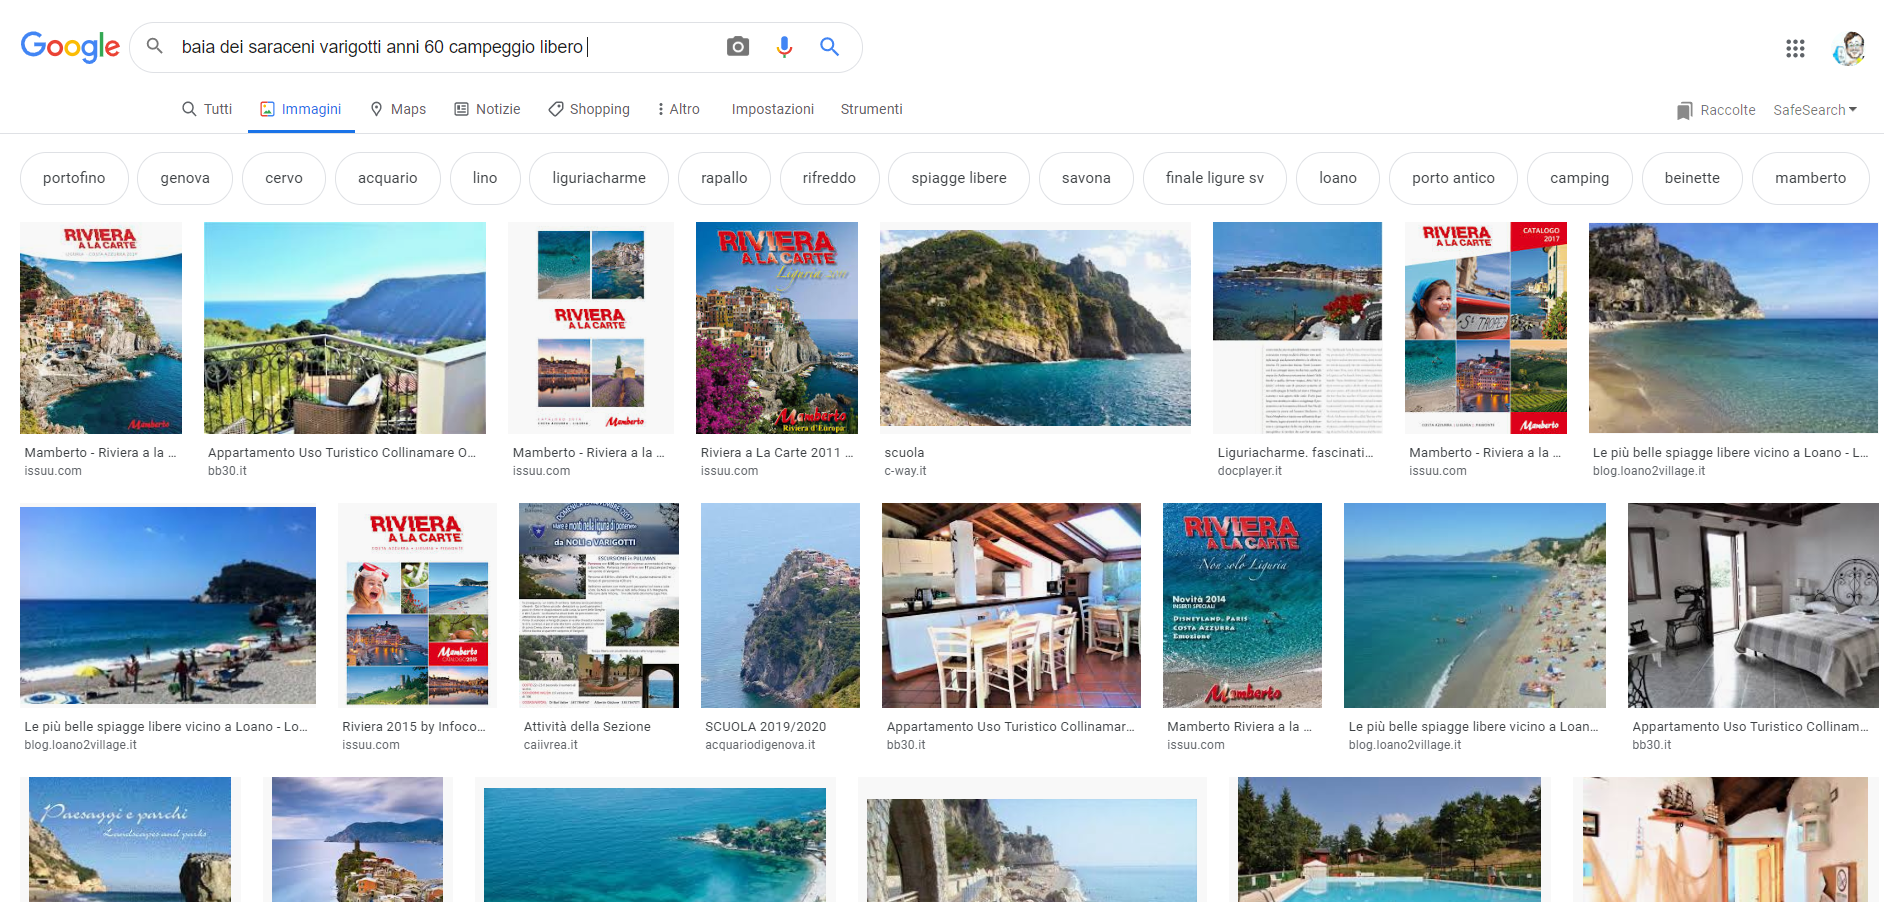Expand the Altro more menu
Viewport: 1884px width, 902px height.
click(678, 109)
